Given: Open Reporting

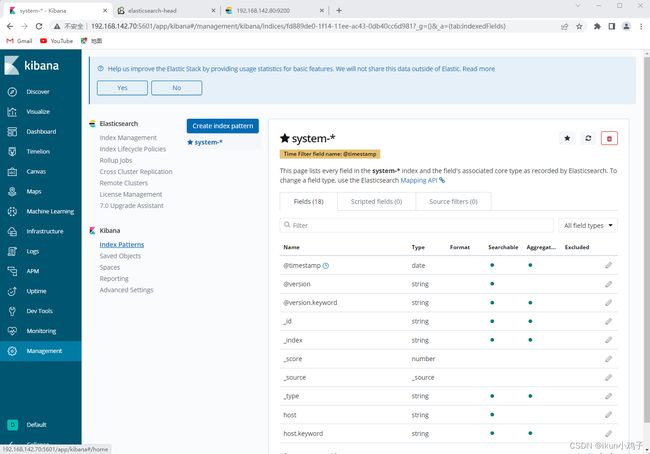Looking at the screenshot, I should (x=114, y=279).
